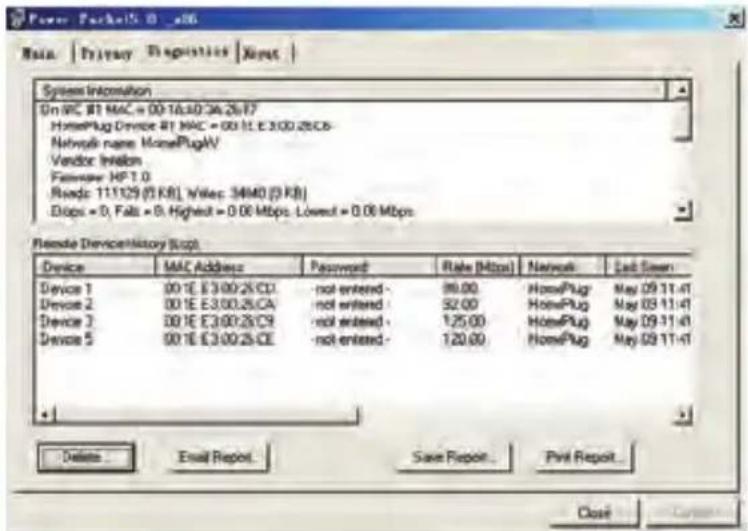Close the Power Packet window via X

coord(735,19)
